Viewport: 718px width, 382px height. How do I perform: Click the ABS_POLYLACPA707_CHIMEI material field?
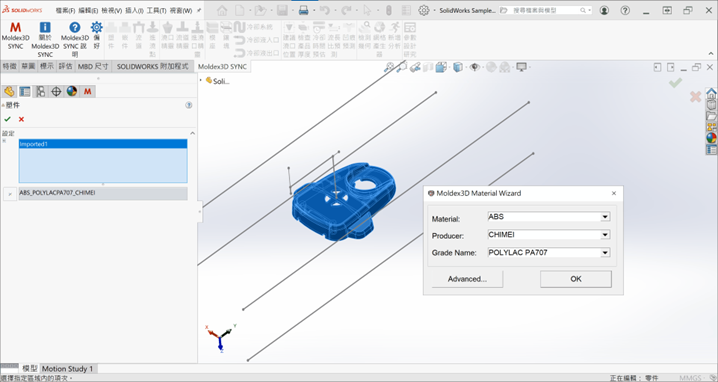103,193
